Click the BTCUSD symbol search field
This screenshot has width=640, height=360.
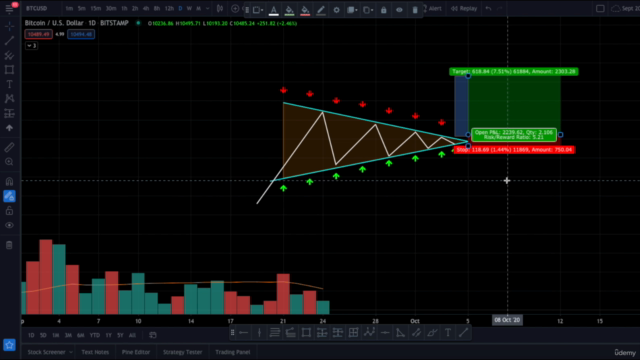click(36, 9)
